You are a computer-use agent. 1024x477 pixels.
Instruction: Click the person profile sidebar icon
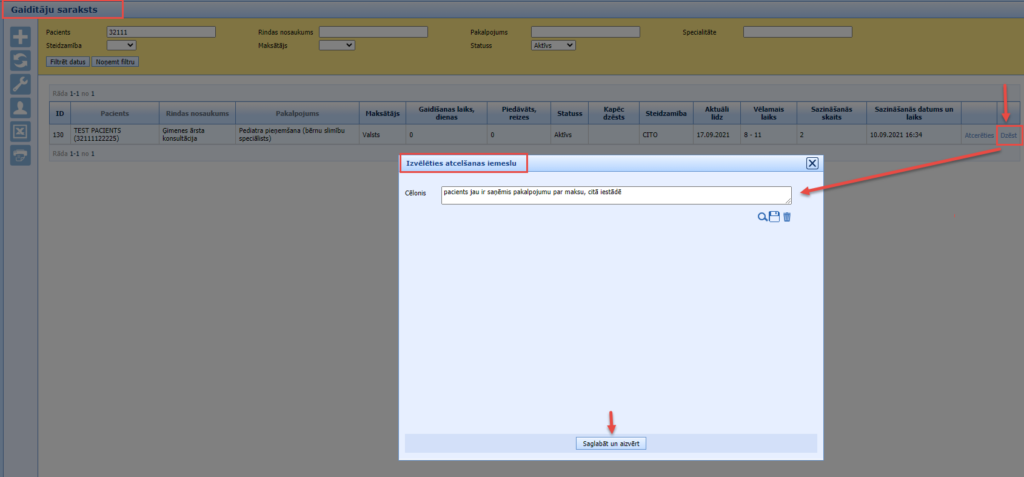coord(19,108)
